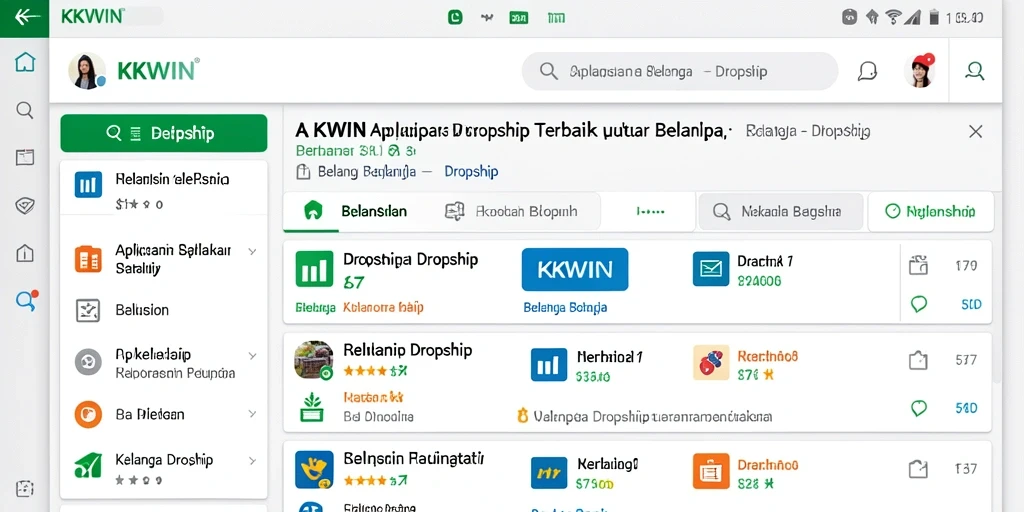The image size is (1024, 512).
Task: Open the Belusion sidebar item
Action: [164, 310]
